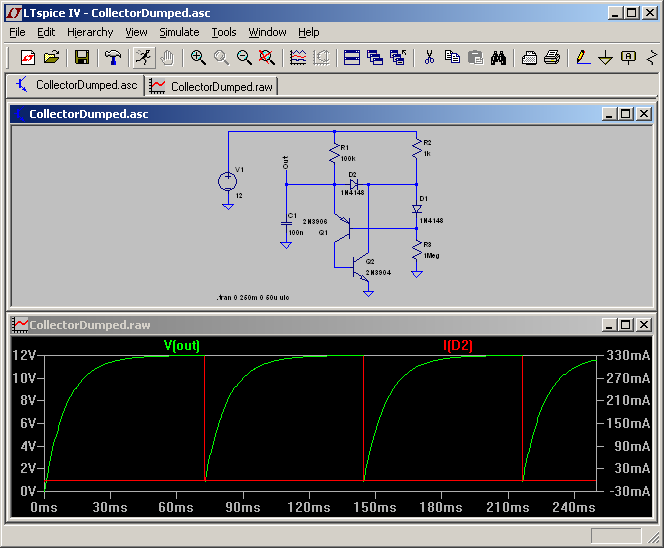
Task: Maximize the LTspice IV main window
Action: point(631,13)
